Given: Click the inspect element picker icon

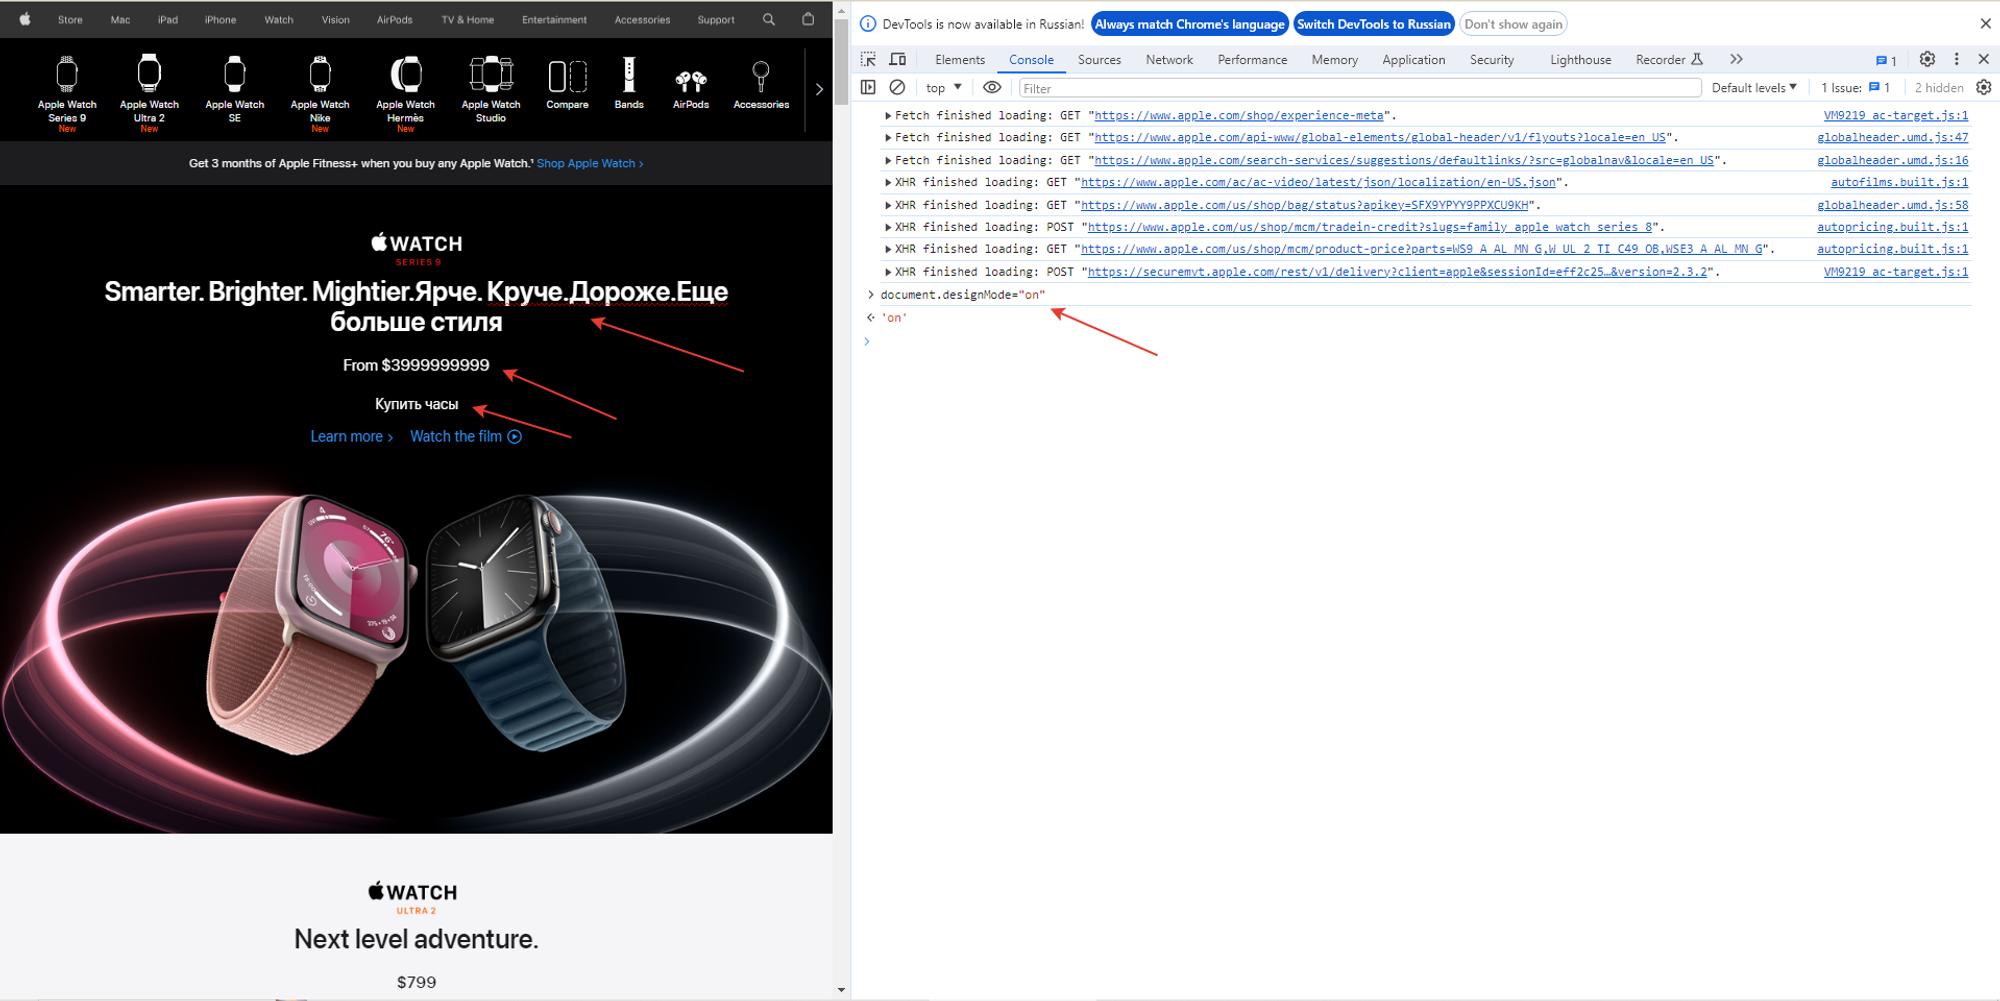Looking at the screenshot, I should pos(868,60).
